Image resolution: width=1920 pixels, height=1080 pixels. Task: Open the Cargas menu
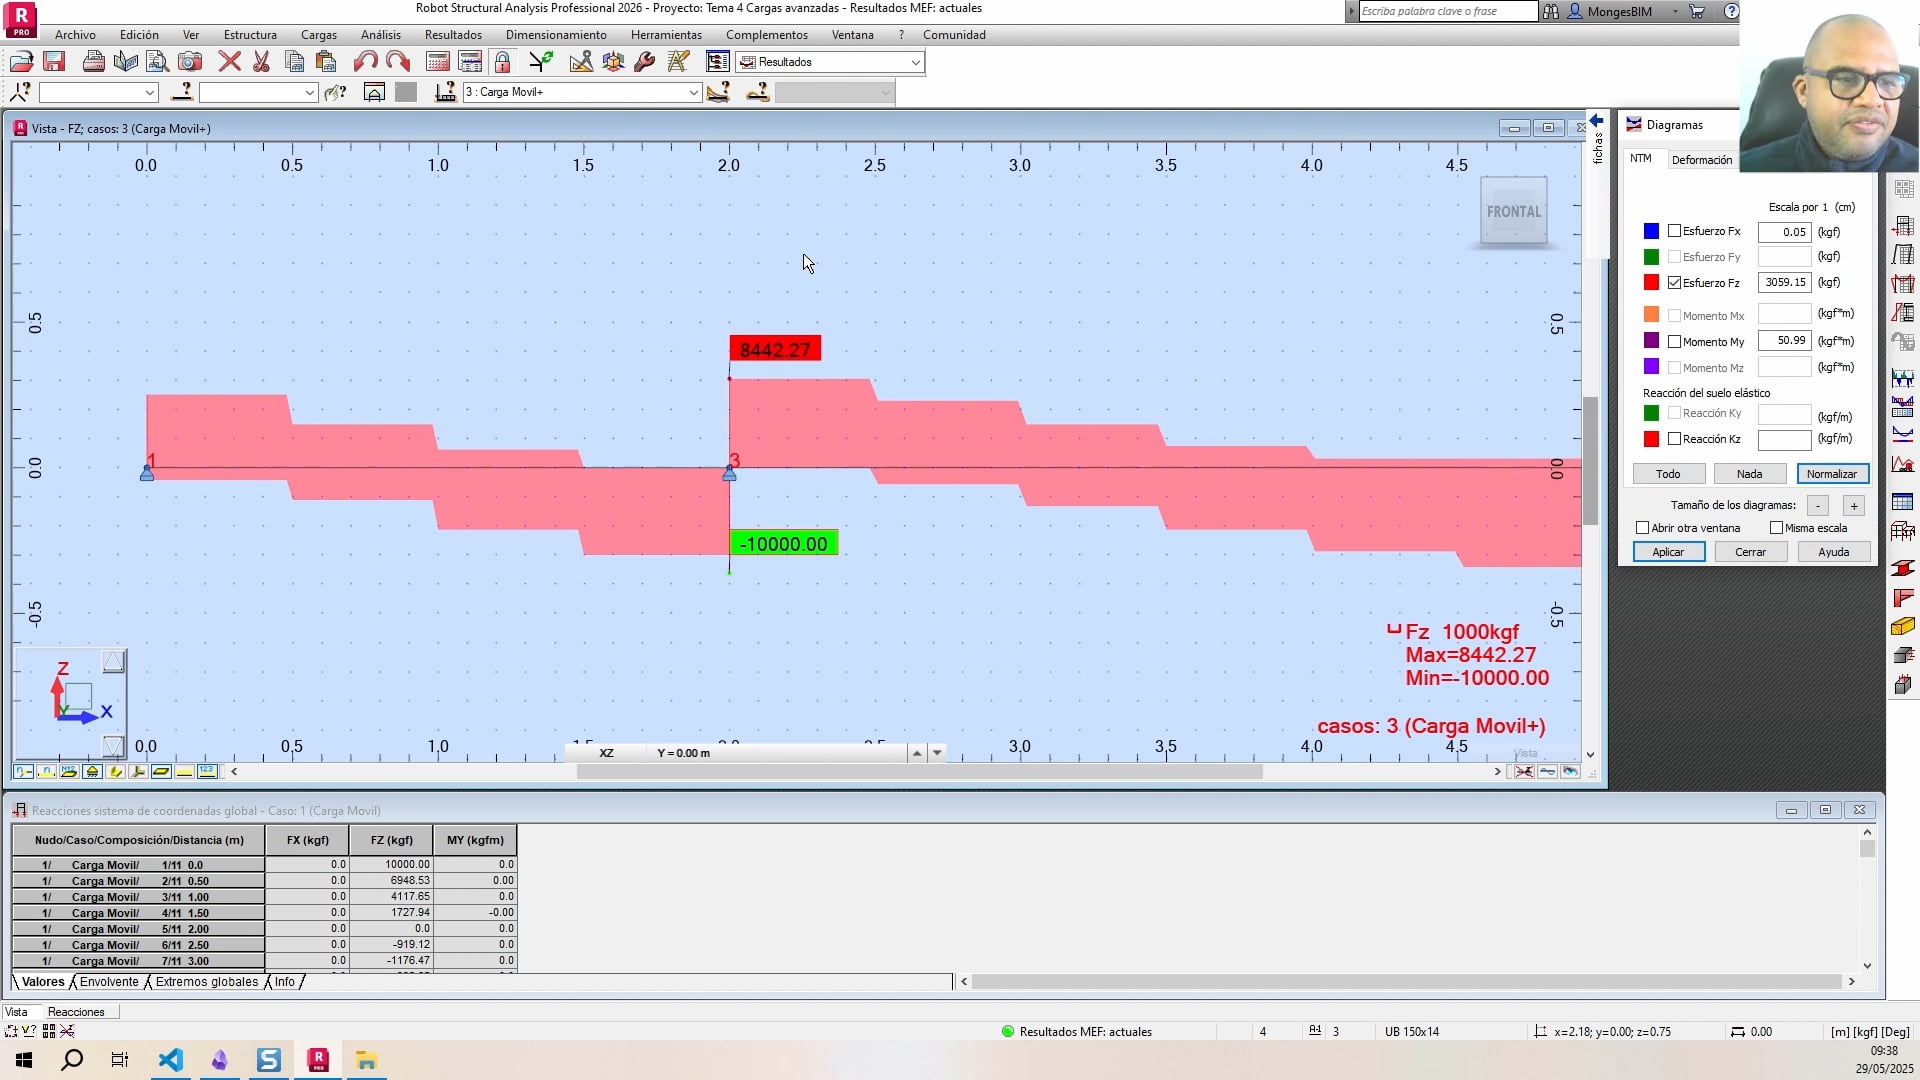point(319,35)
